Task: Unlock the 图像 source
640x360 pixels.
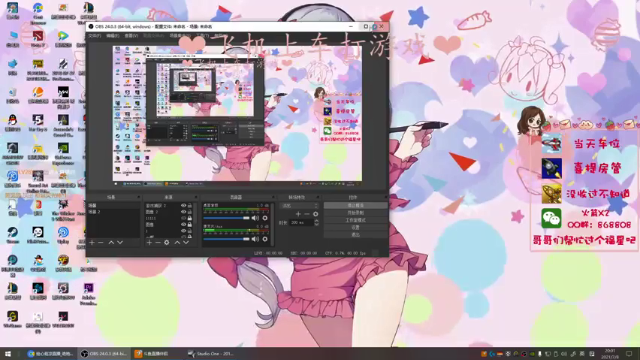Action: [x=189, y=224]
